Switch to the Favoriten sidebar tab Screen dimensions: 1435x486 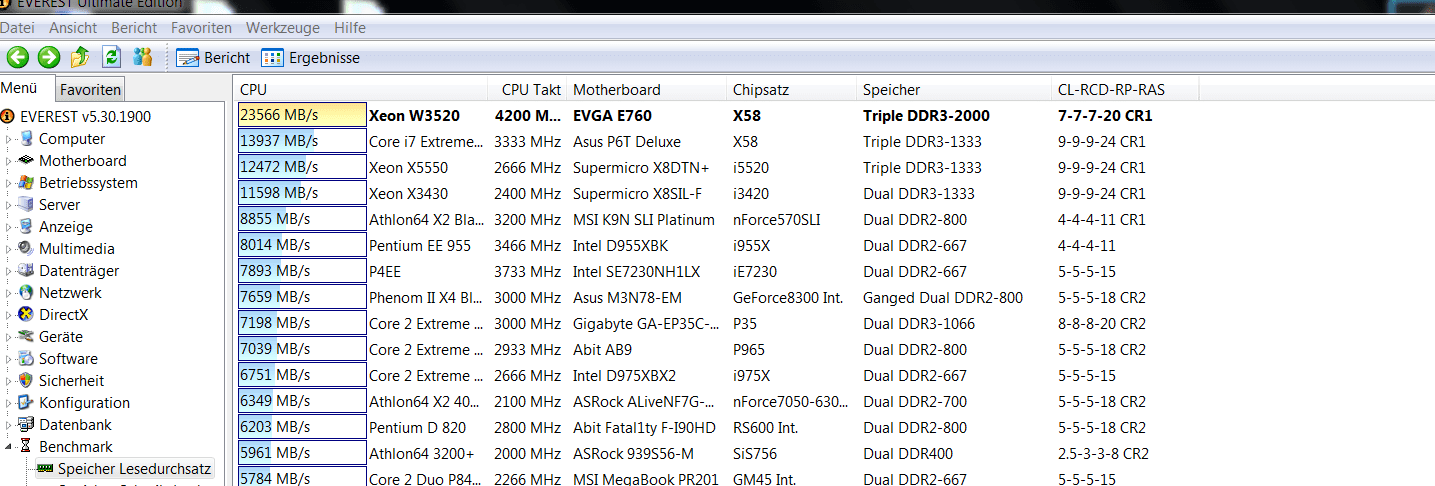click(90, 89)
